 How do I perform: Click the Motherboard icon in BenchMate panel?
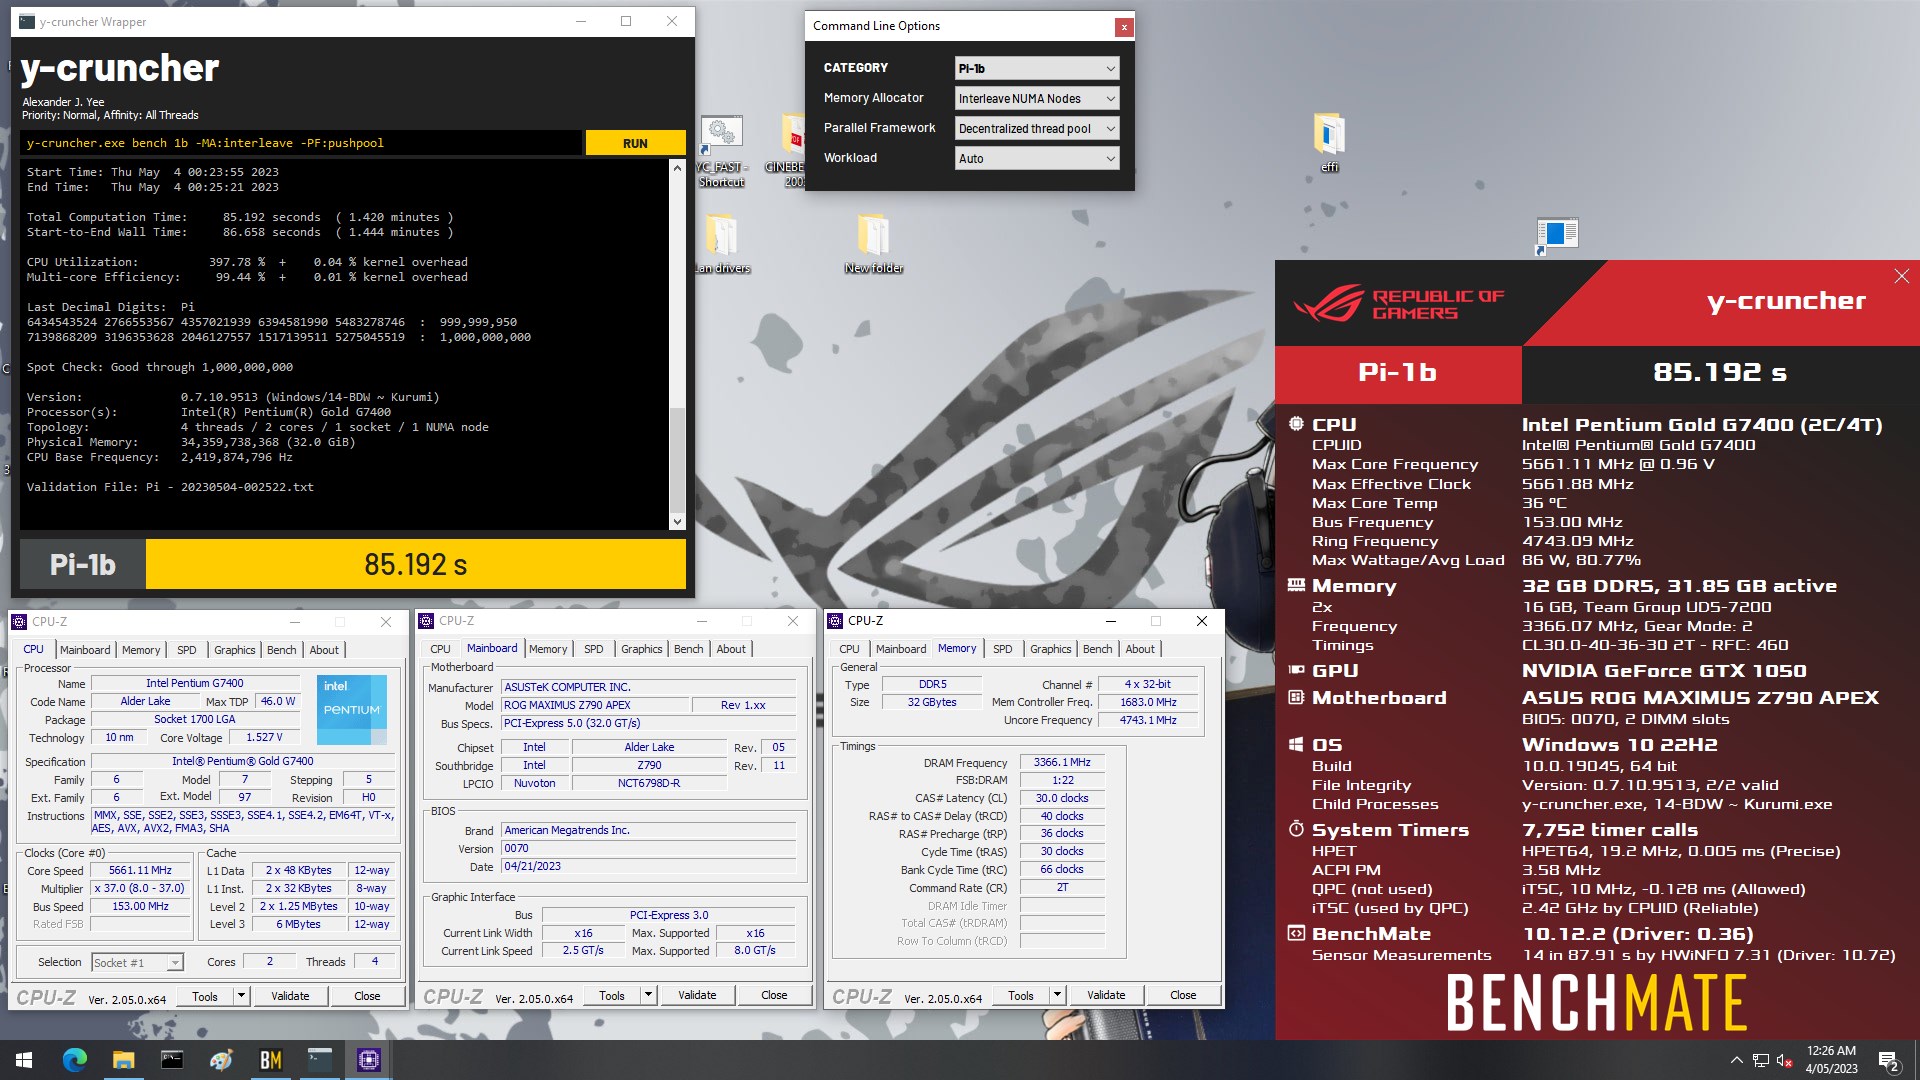pos(1296,697)
